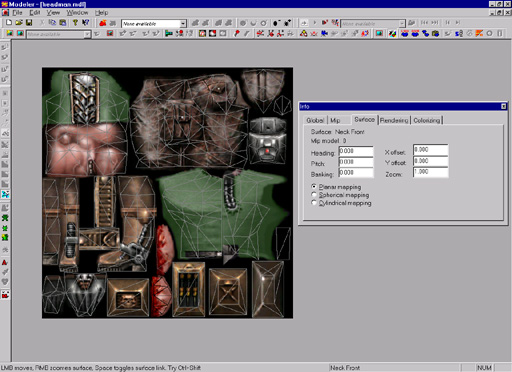Click the 'Mip model: 0' label
Viewport: 512px width, 372px height.
coord(328,141)
